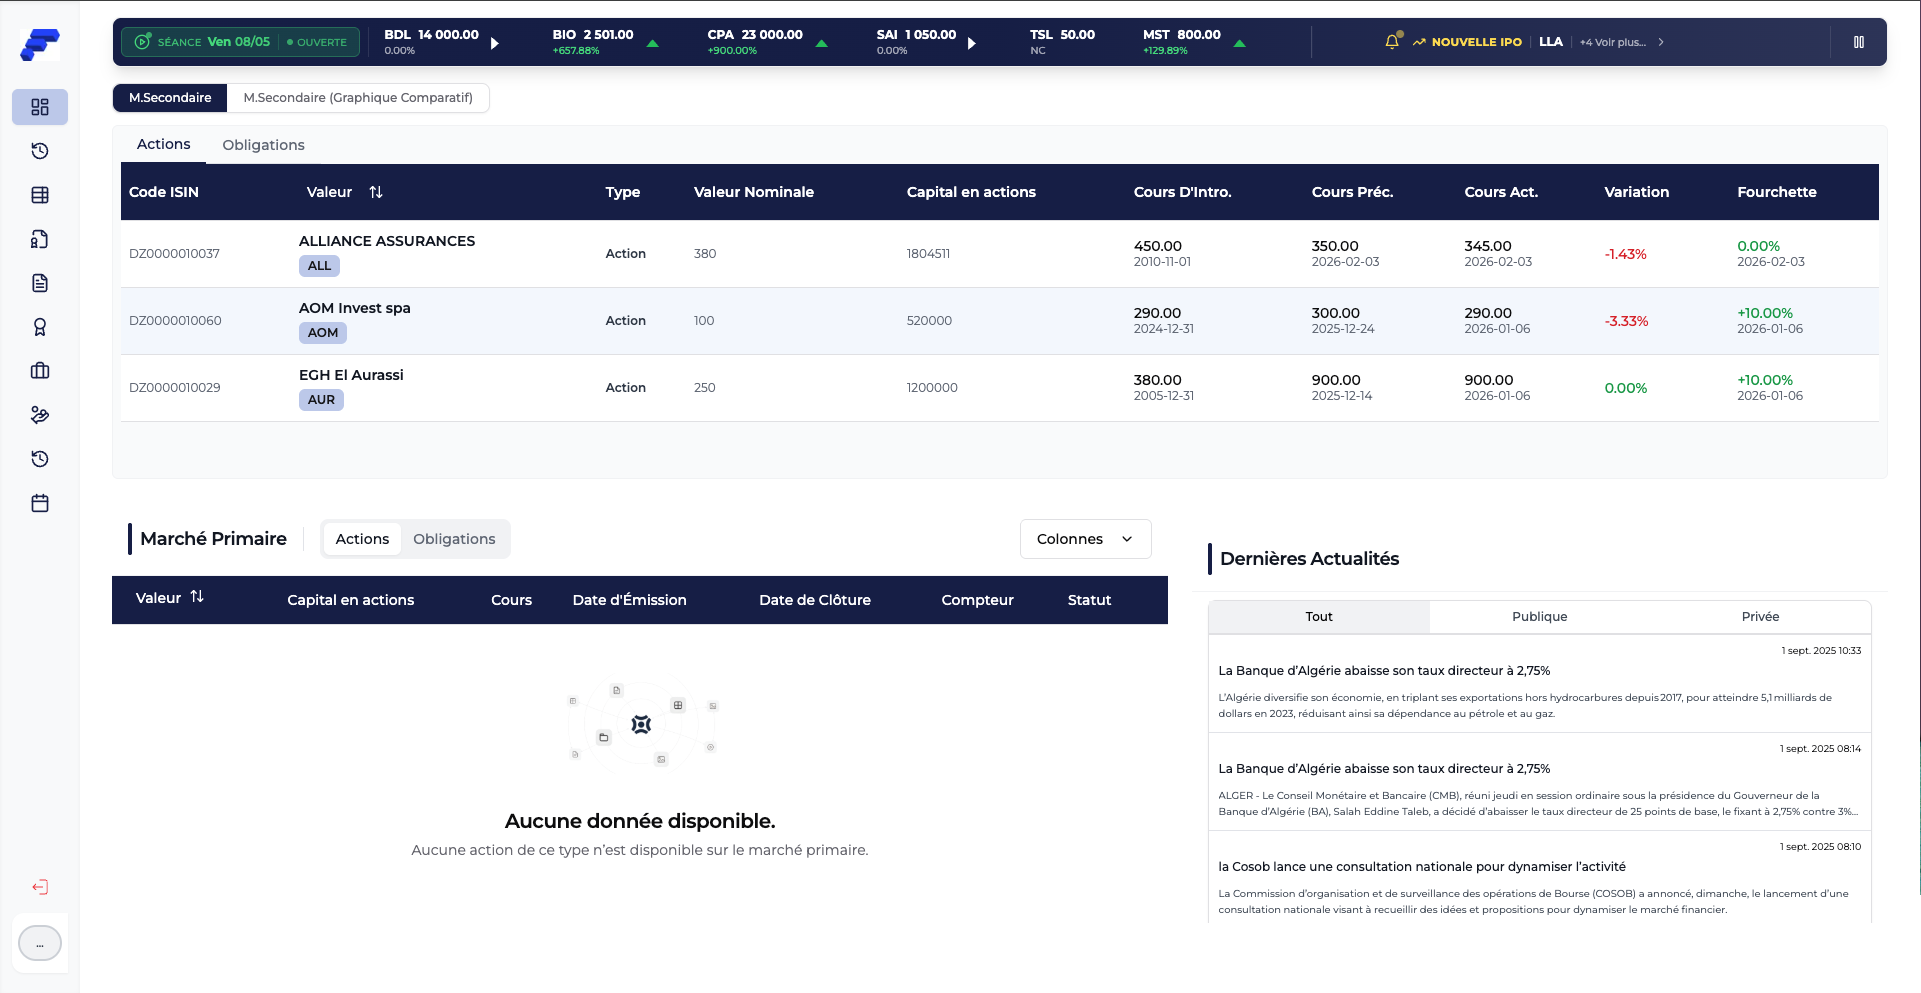Click the AUR ticker badge
1921x993 pixels.
click(x=321, y=400)
